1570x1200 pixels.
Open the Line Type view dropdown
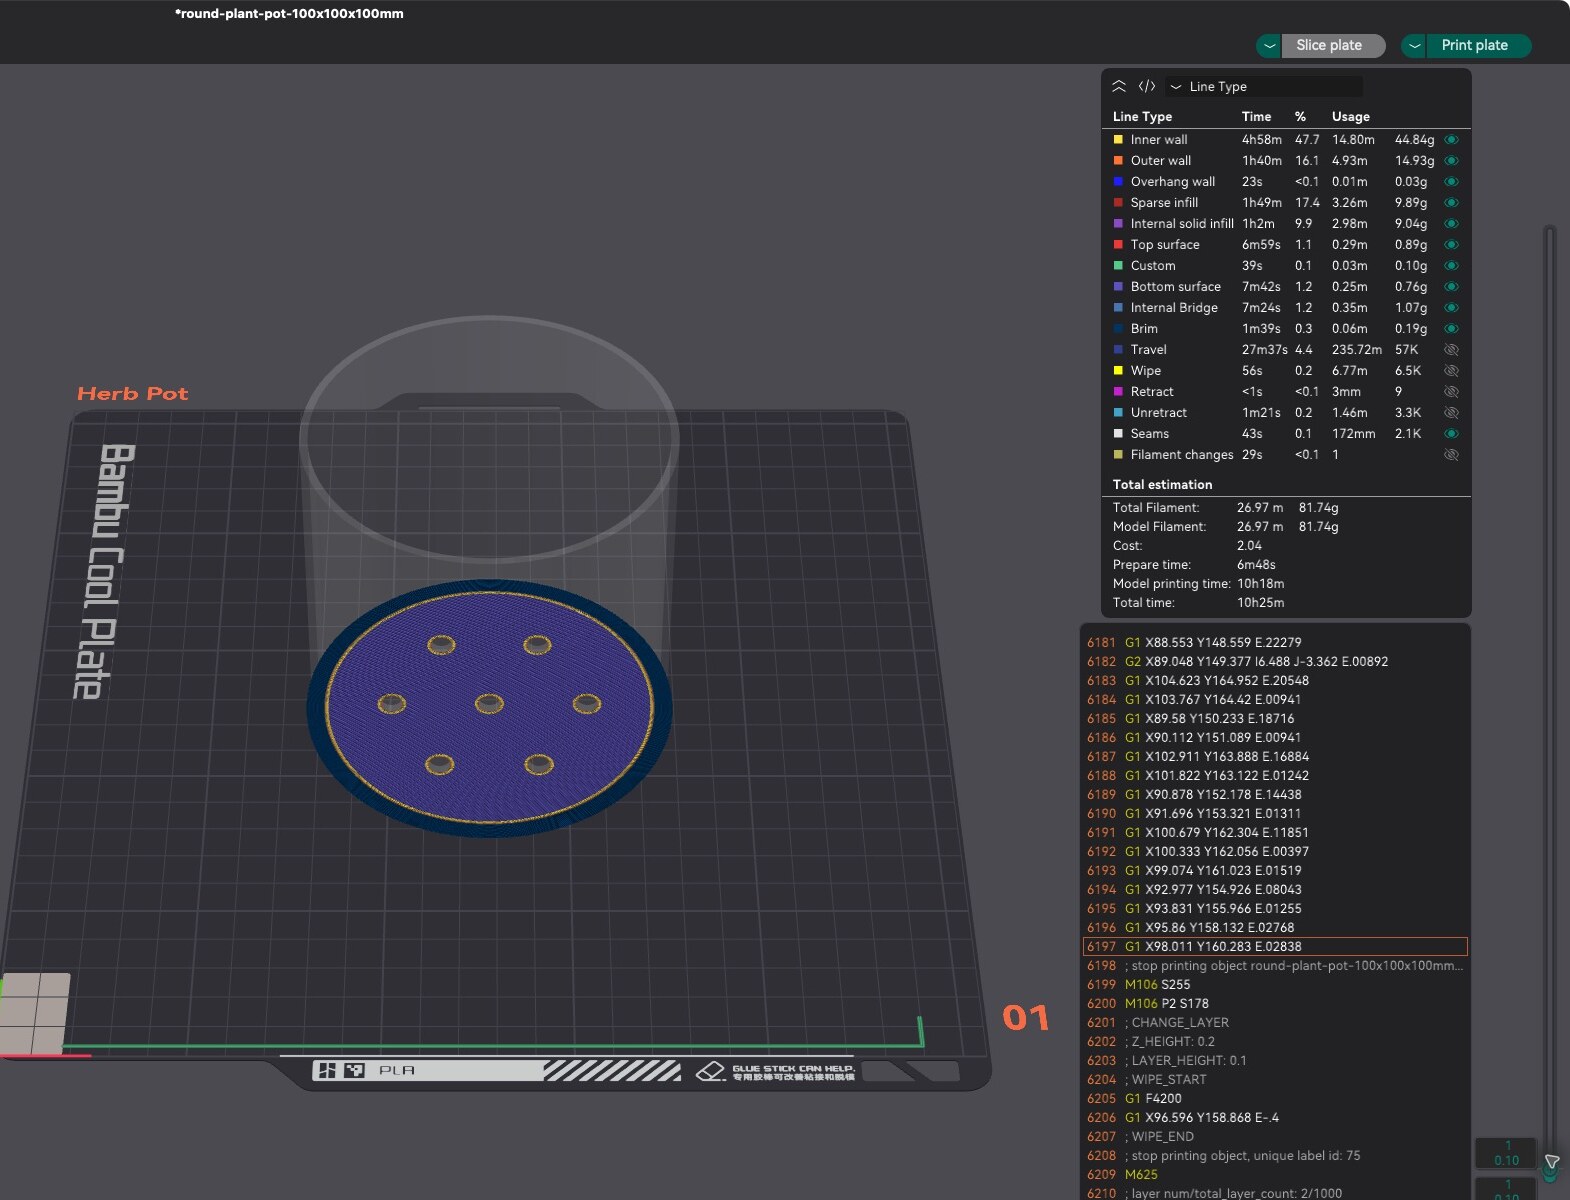tap(1264, 86)
